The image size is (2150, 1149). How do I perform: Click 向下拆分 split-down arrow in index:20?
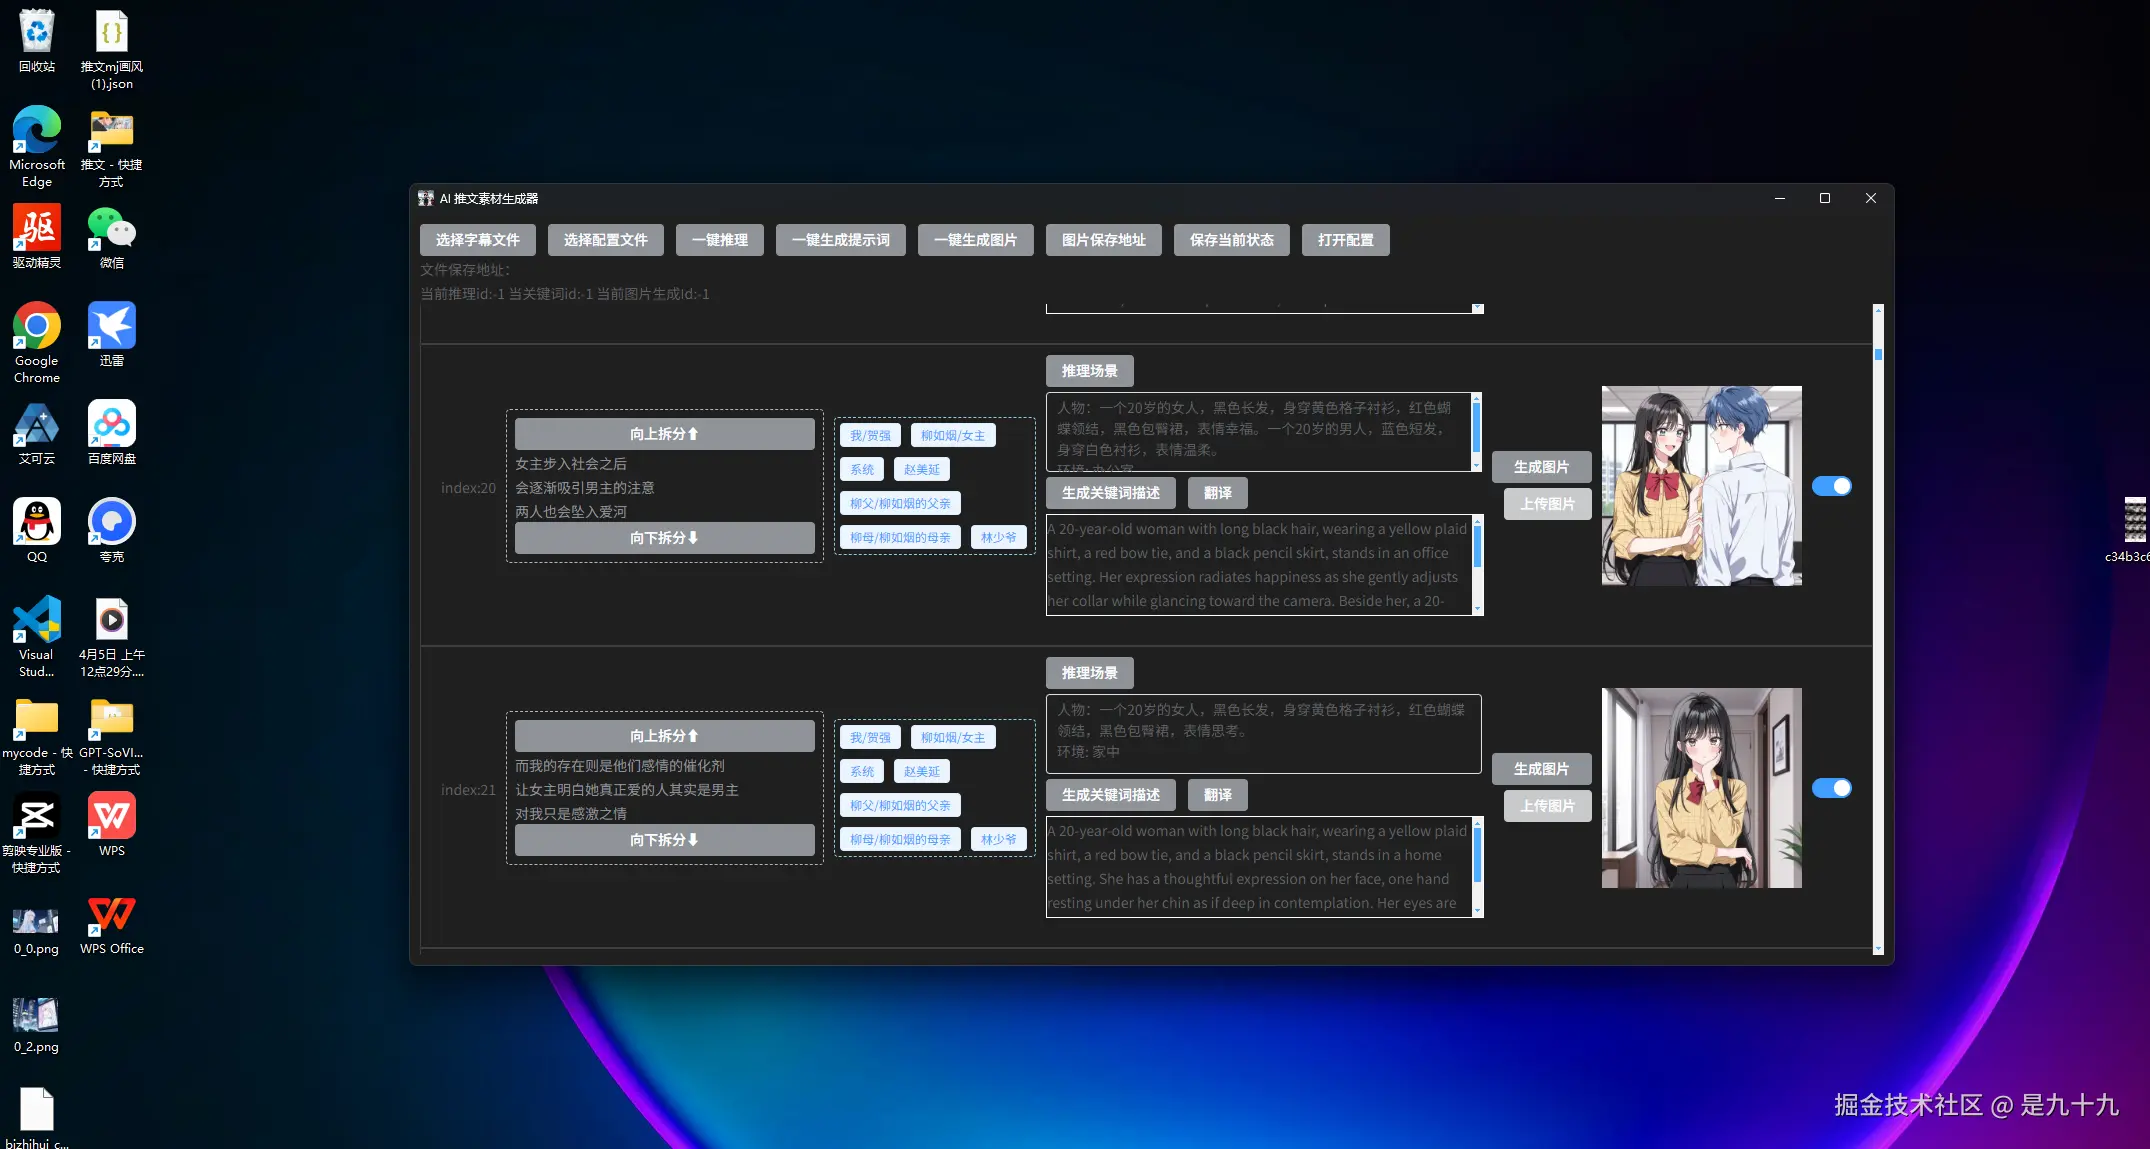(x=664, y=538)
